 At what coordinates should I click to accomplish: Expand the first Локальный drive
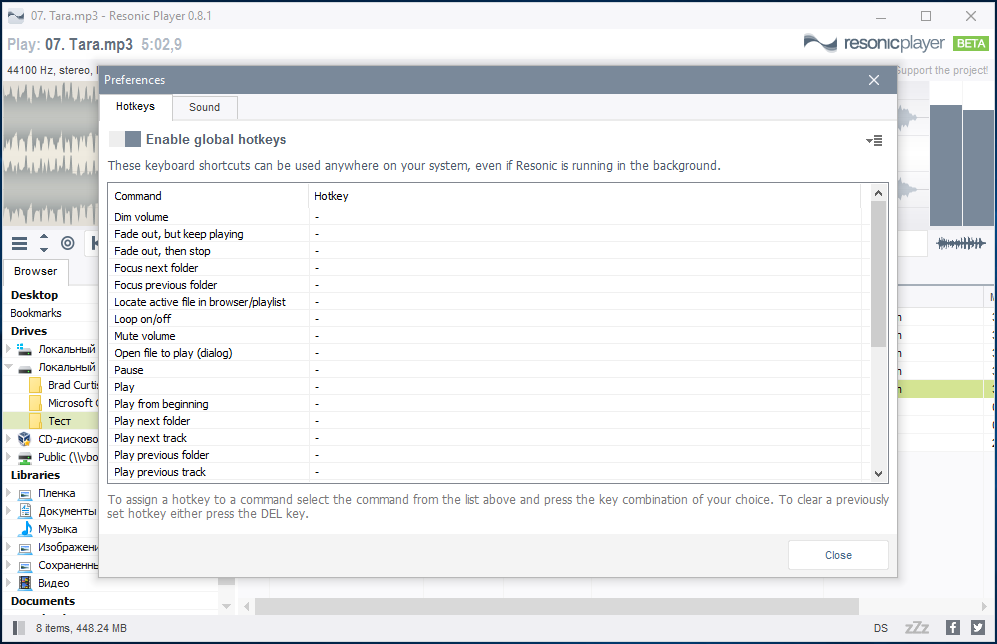pyautogui.click(x=8, y=348)
